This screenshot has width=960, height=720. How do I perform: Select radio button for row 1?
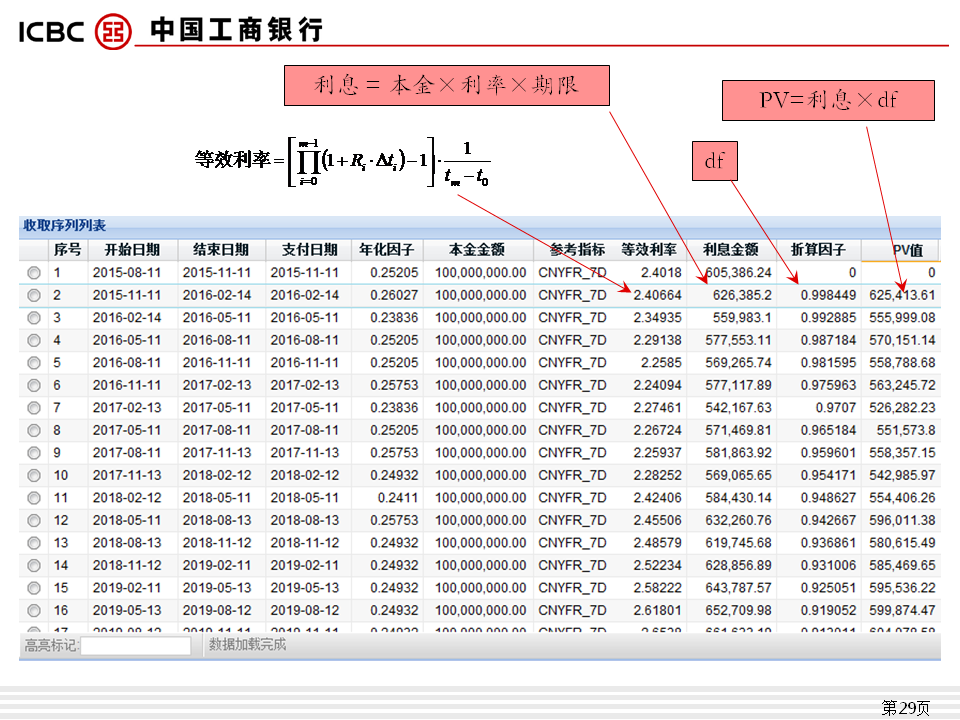tap(34, 272)
